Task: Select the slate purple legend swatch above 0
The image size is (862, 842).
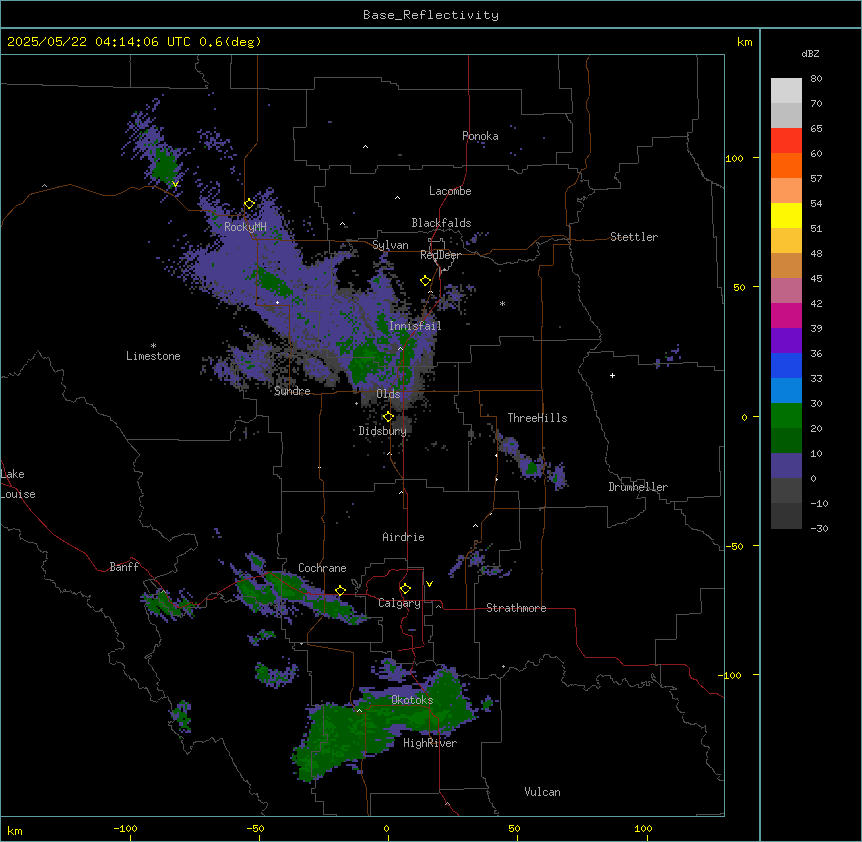Action: 786,466
